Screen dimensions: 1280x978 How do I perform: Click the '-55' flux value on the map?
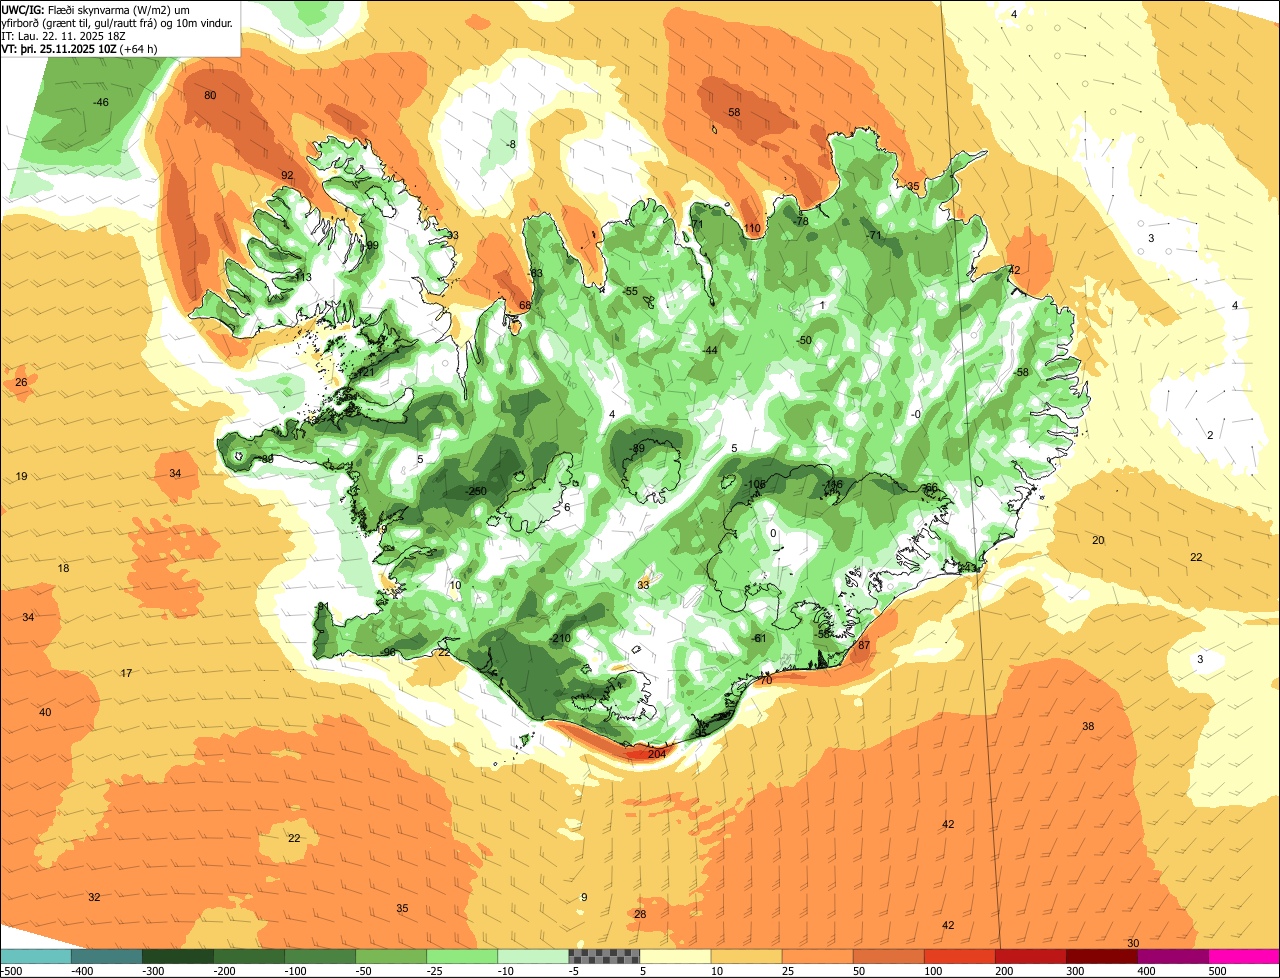[630, 291]
